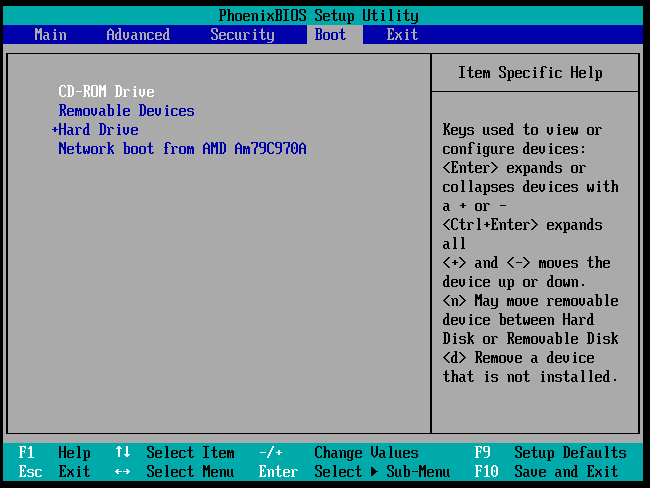The width and height of the screenshot is (650, 488).
Task: Click the Select Menu legend text
Action: coord(190,471)
